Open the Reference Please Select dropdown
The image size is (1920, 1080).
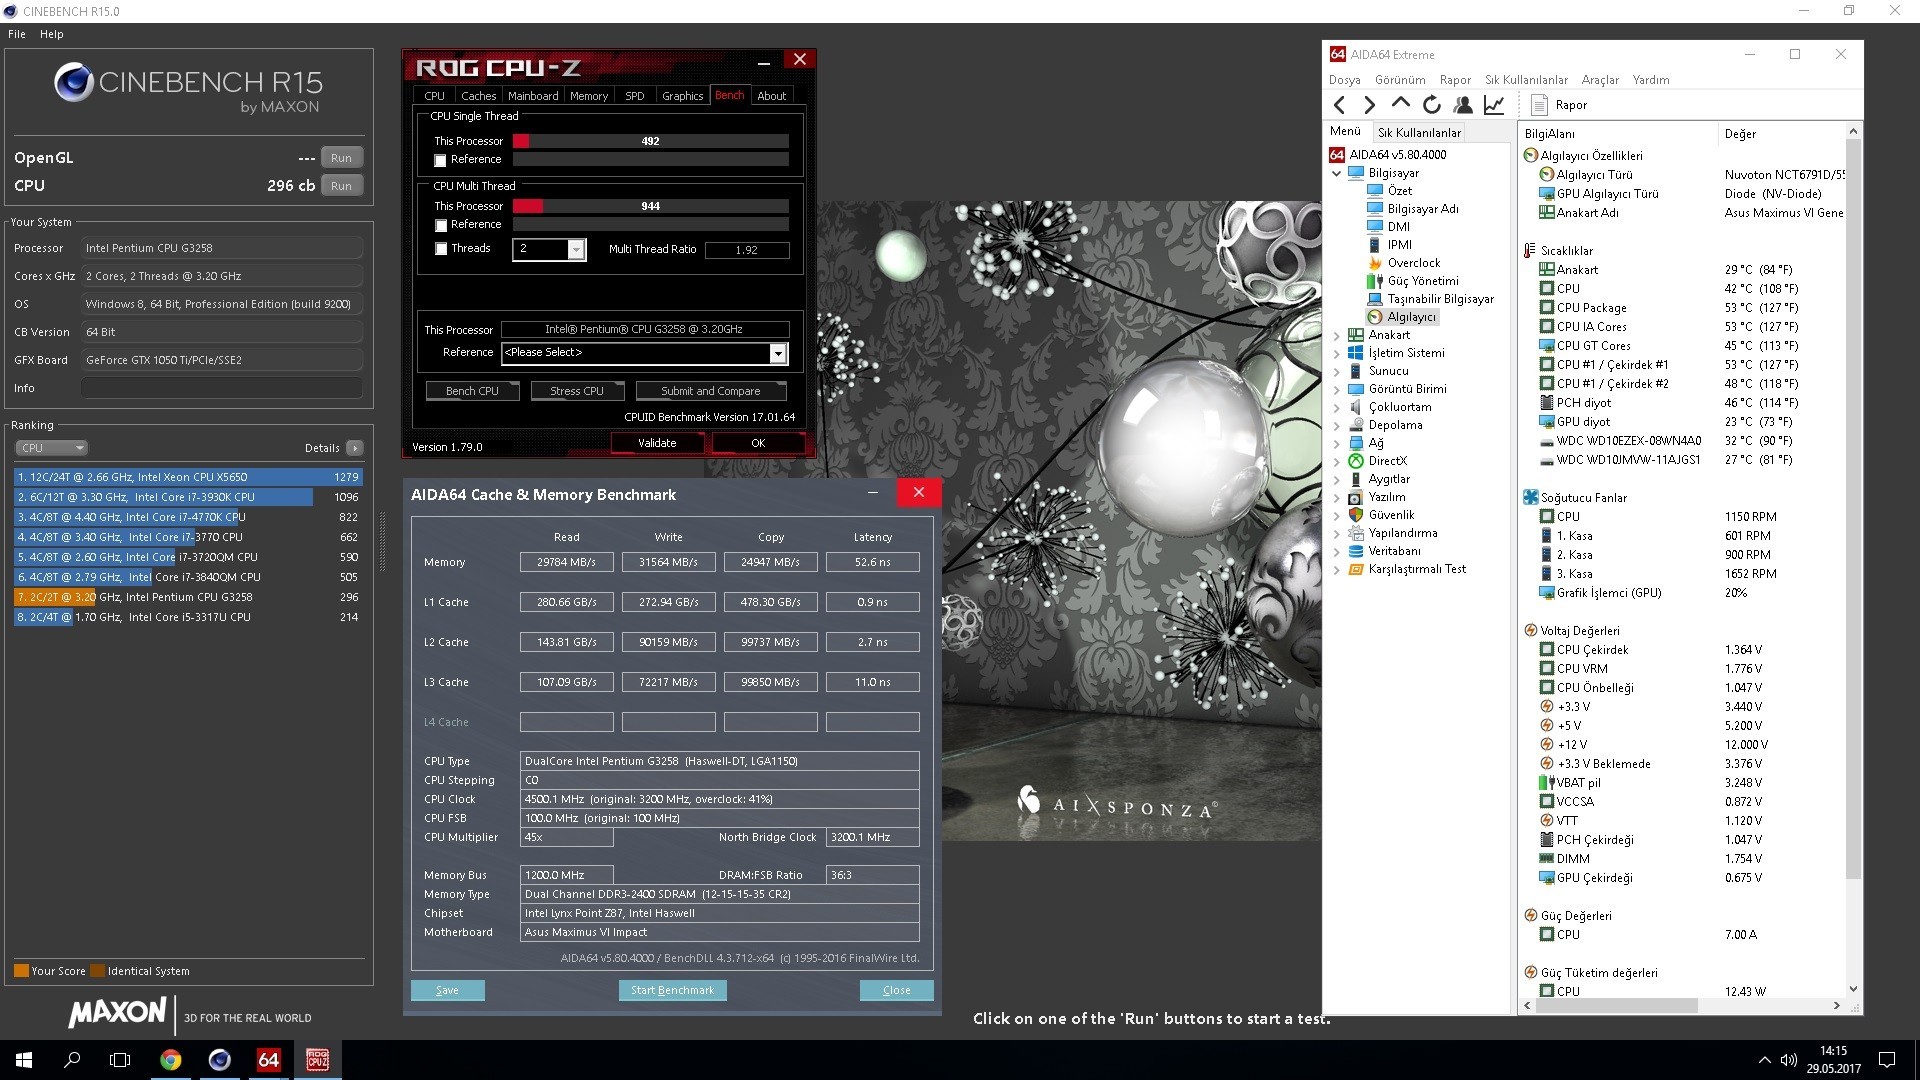(777, 353)
